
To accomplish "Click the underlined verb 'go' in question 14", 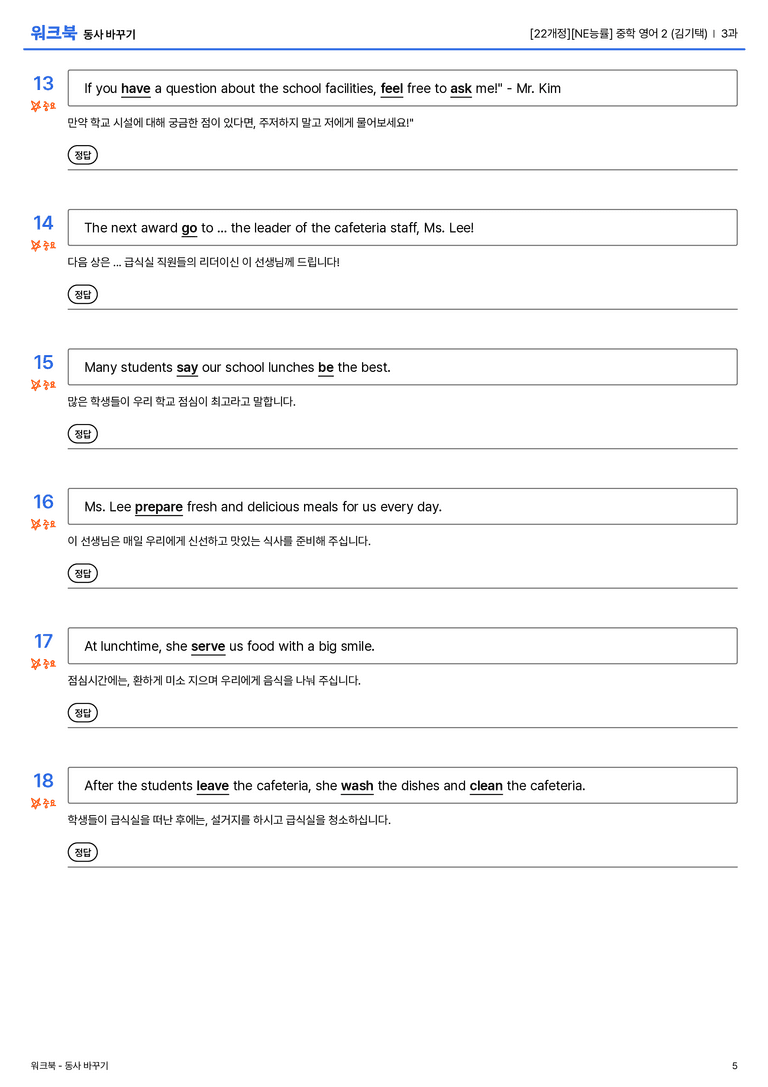I will (189, 229).
